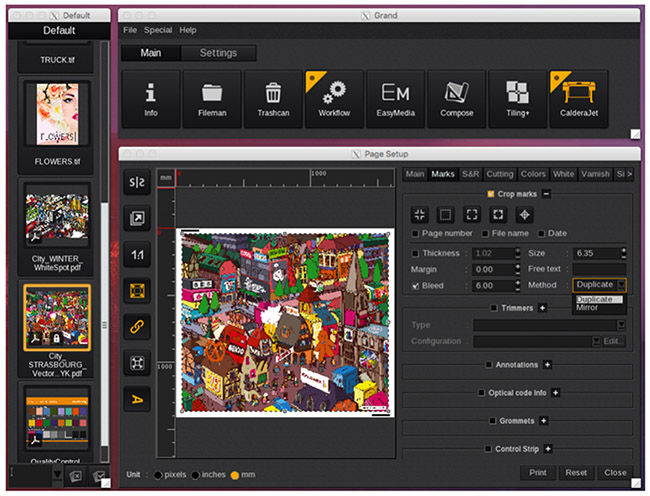Image resolution: width=650 pixels, height=496 pixels.
Task: Enable the Page number checkbox
Action: coord(416,233)
